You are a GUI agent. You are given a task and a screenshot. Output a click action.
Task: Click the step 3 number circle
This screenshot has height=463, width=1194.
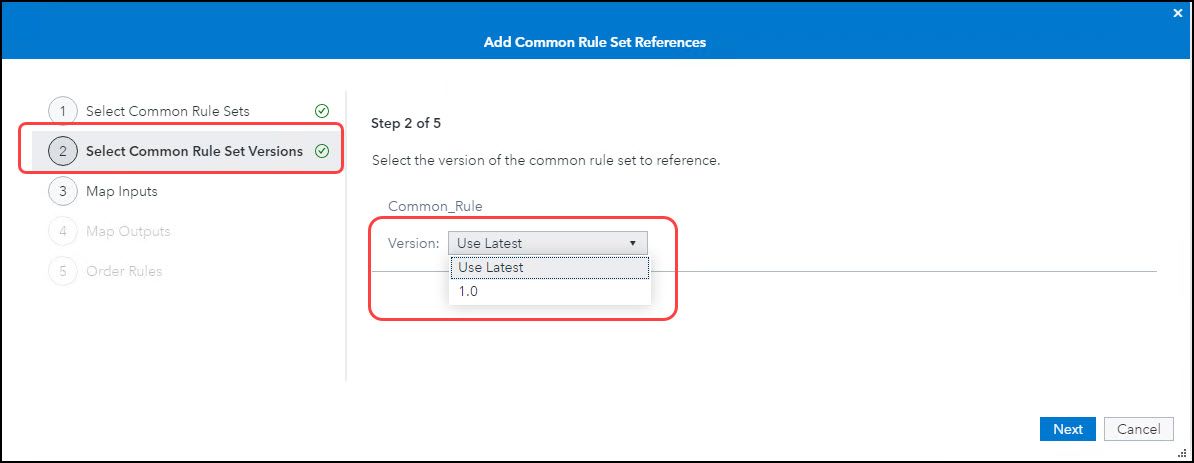(x=62, y=191)
